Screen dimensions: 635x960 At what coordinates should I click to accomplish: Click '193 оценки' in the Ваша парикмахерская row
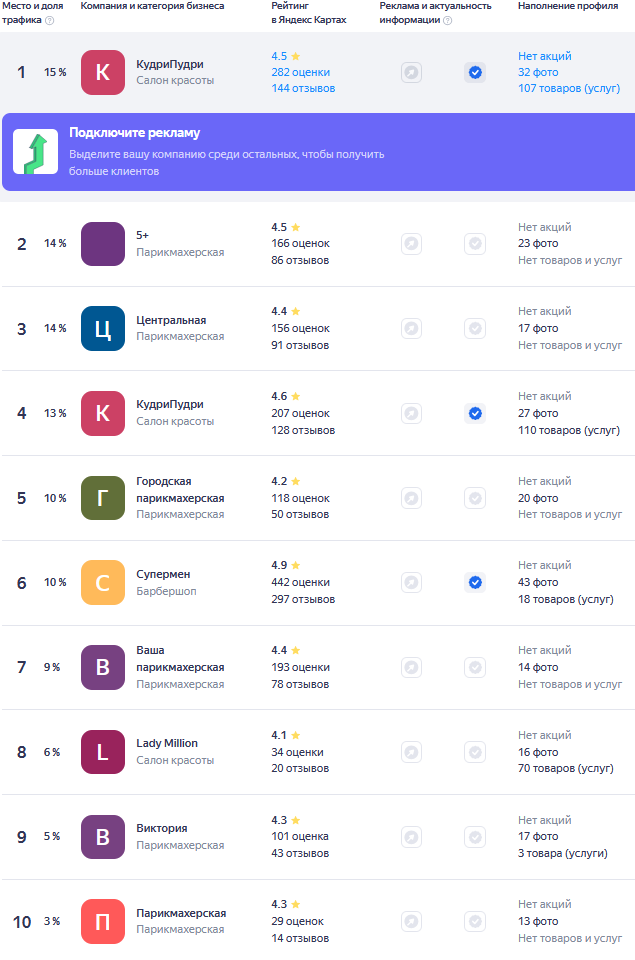301,667
